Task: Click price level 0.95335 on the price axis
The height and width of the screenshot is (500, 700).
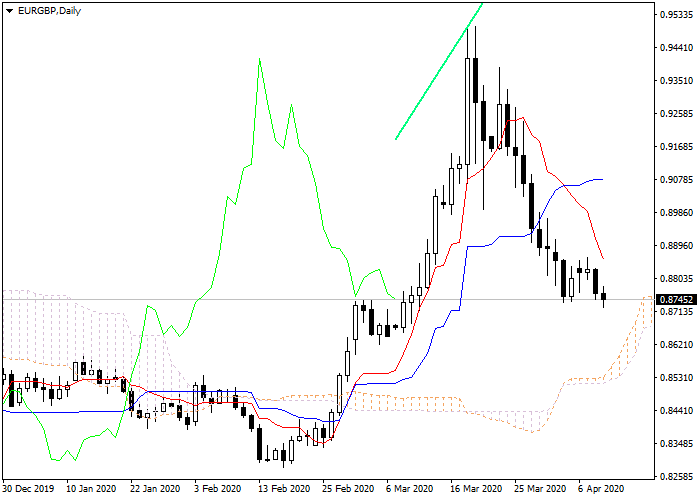Action: (676, 15)
